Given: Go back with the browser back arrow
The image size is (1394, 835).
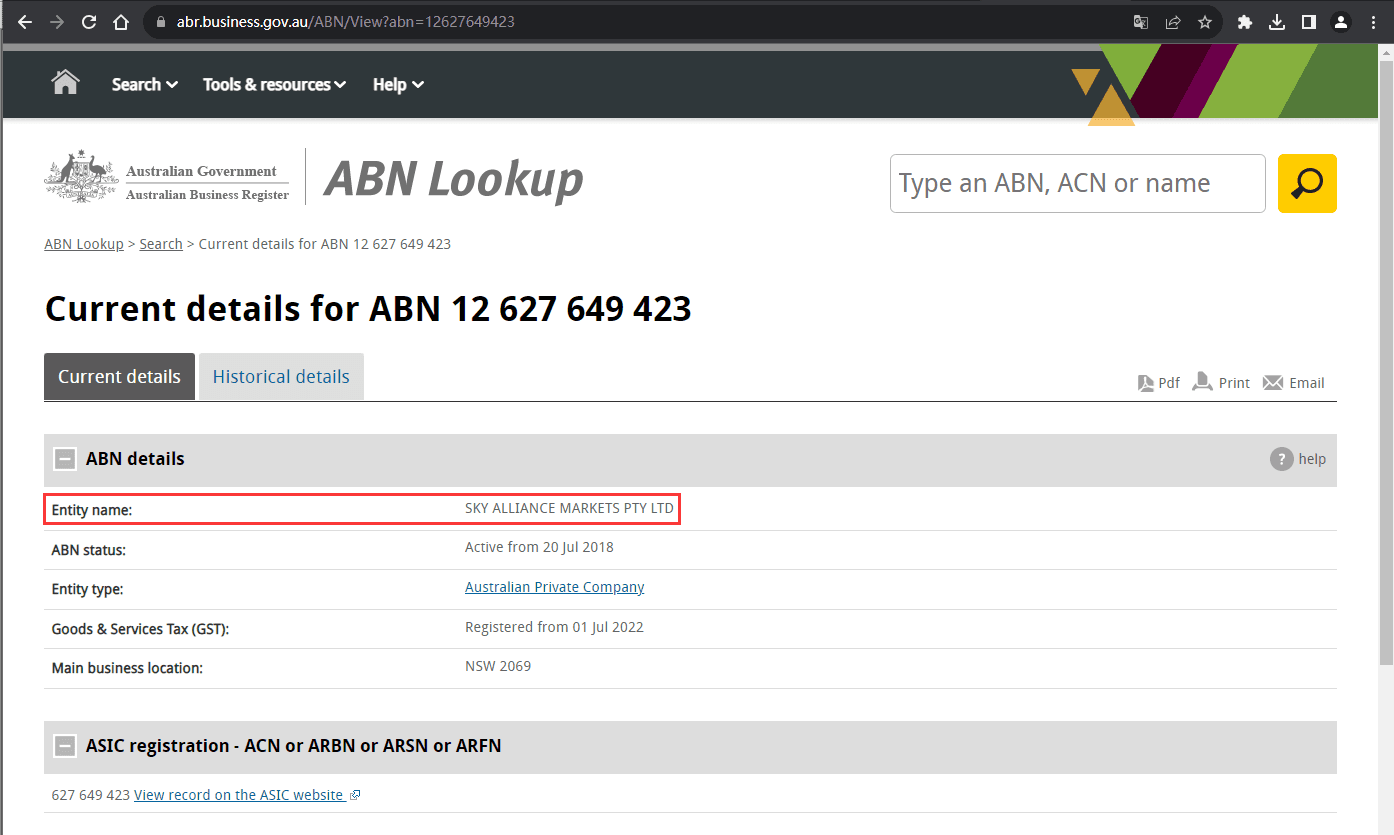Looking at the screenshot, I should pos(25,21).
